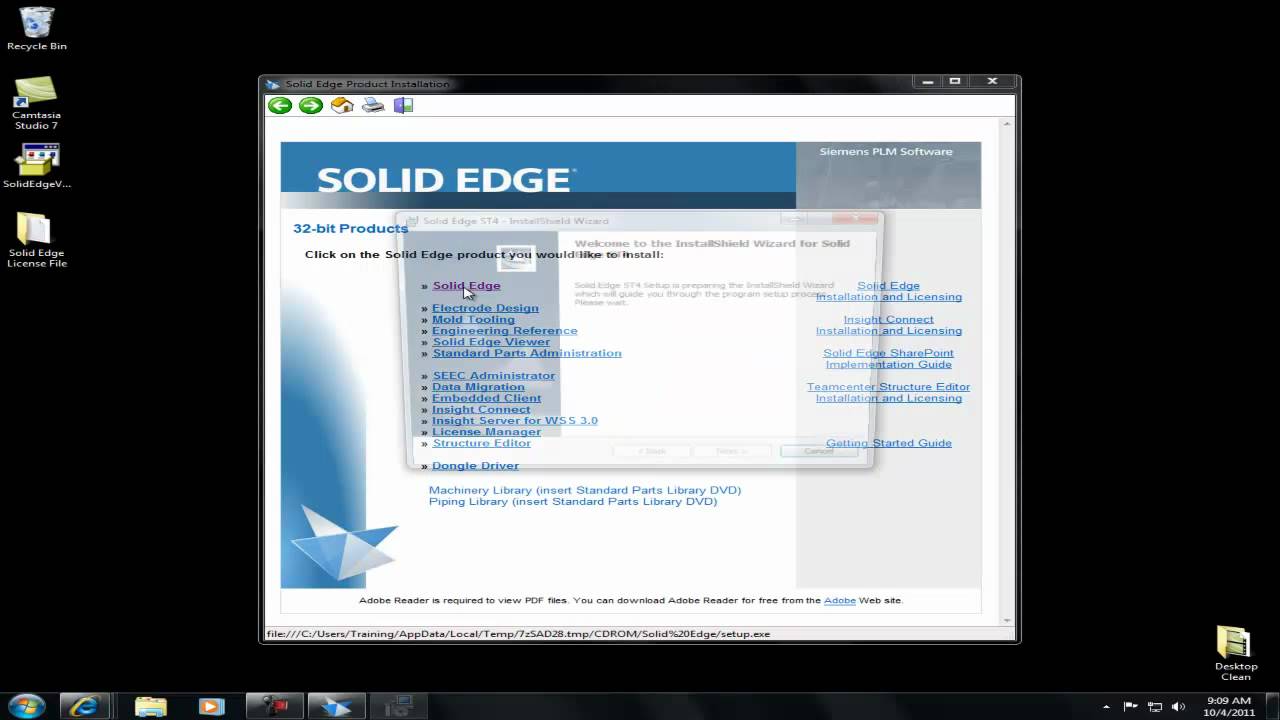Go to Home using the house icon
The height and width of the screenshot is (720, 1280).
[x=342, y=105]
